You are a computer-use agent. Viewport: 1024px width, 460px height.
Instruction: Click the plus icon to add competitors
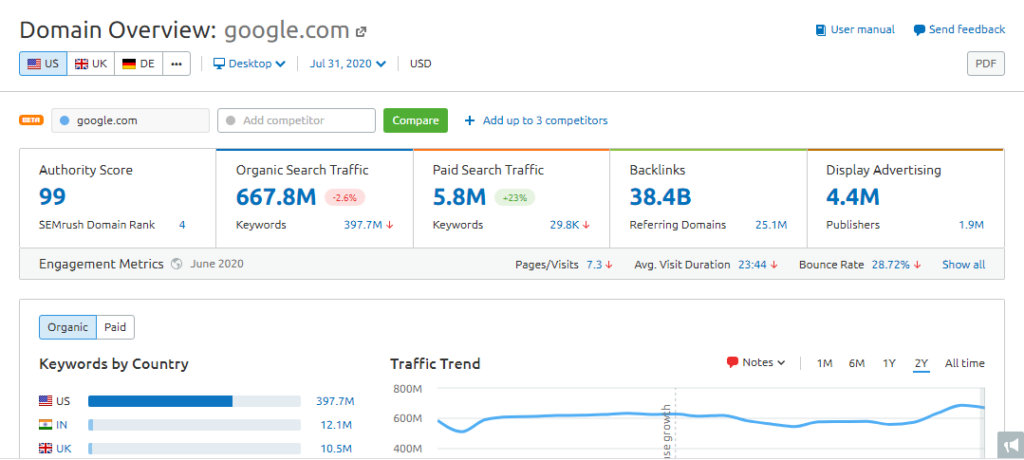click(x=470, y=121)
